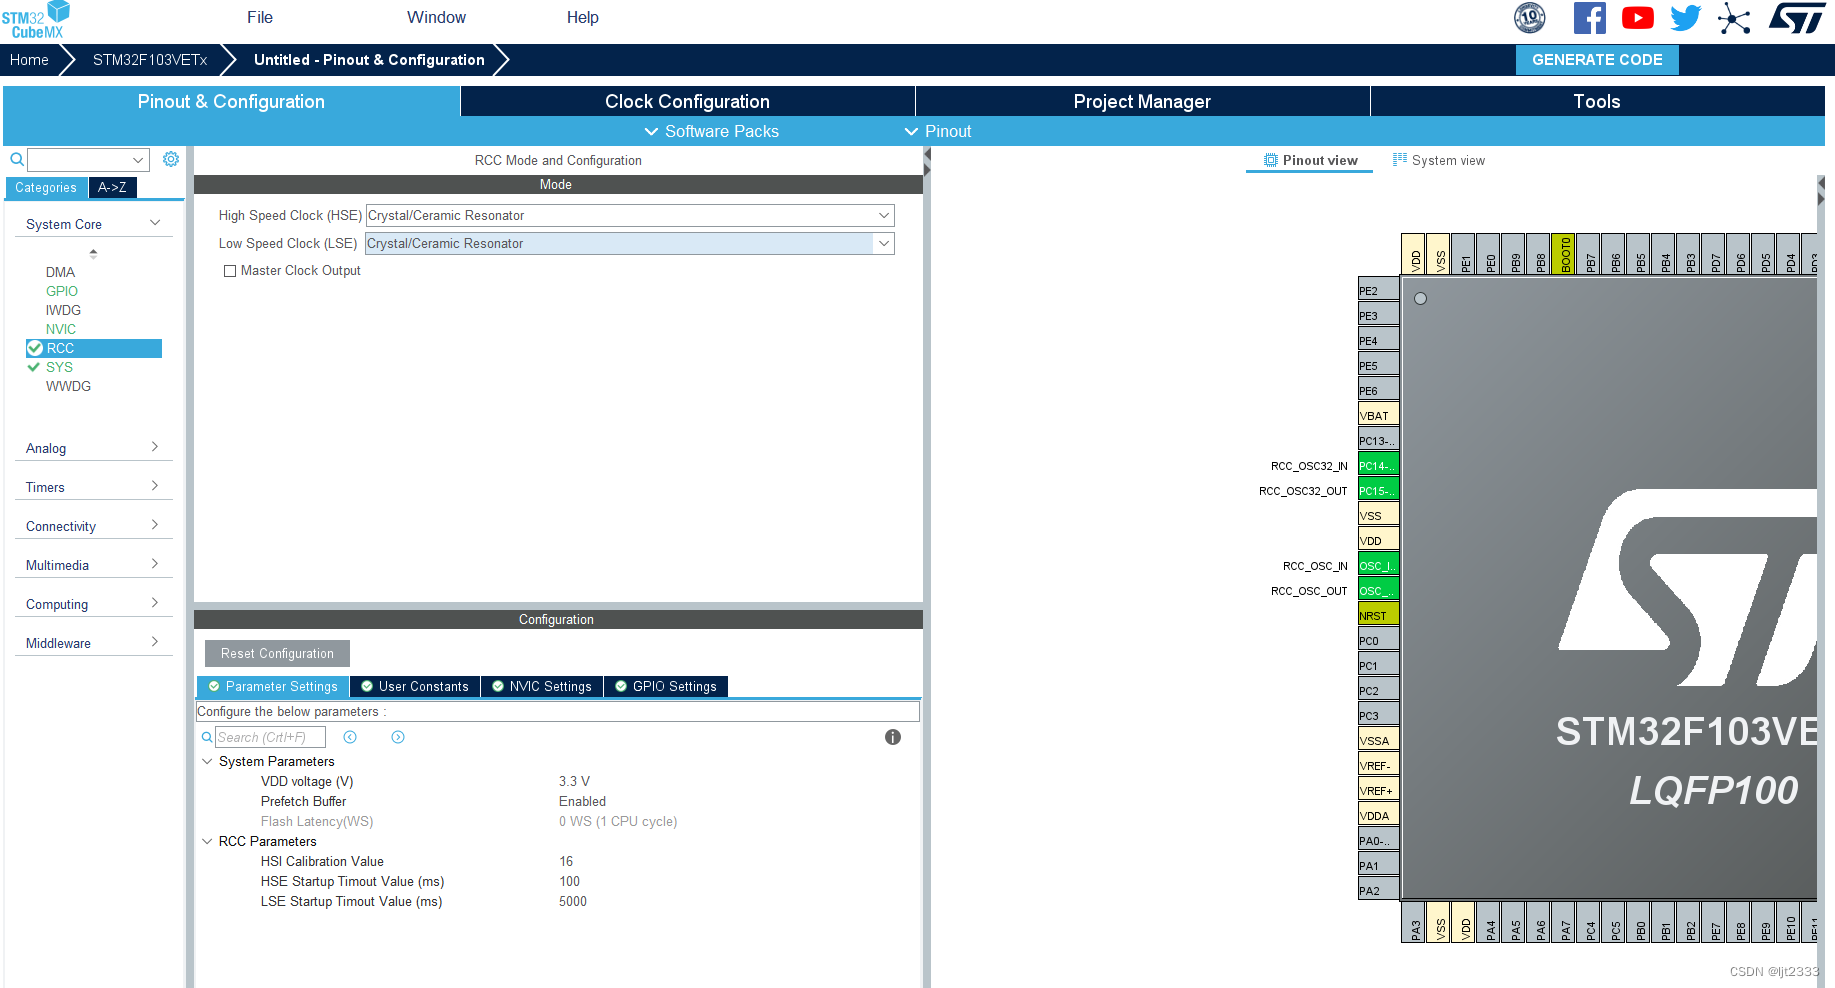Open the peripheral search combo box
The image size is (1835, 988).
point(88,160)
